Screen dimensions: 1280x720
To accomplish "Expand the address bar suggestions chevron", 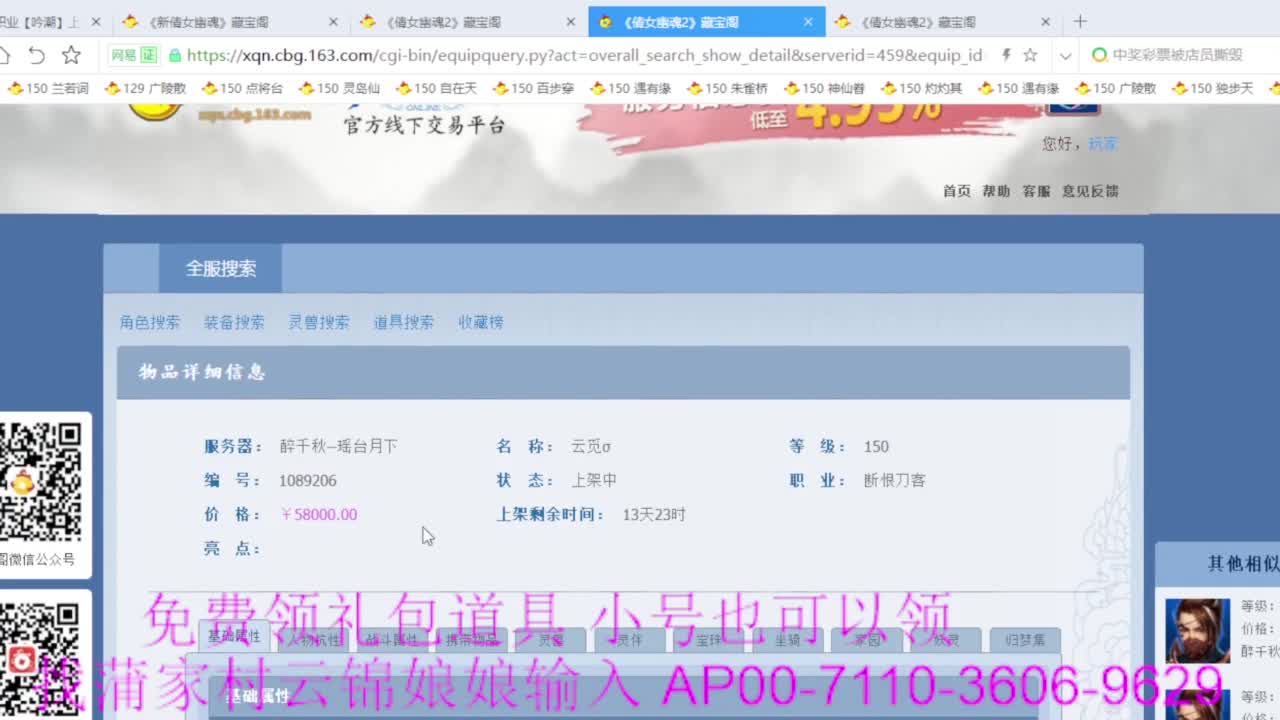I will click(1066, 56).
